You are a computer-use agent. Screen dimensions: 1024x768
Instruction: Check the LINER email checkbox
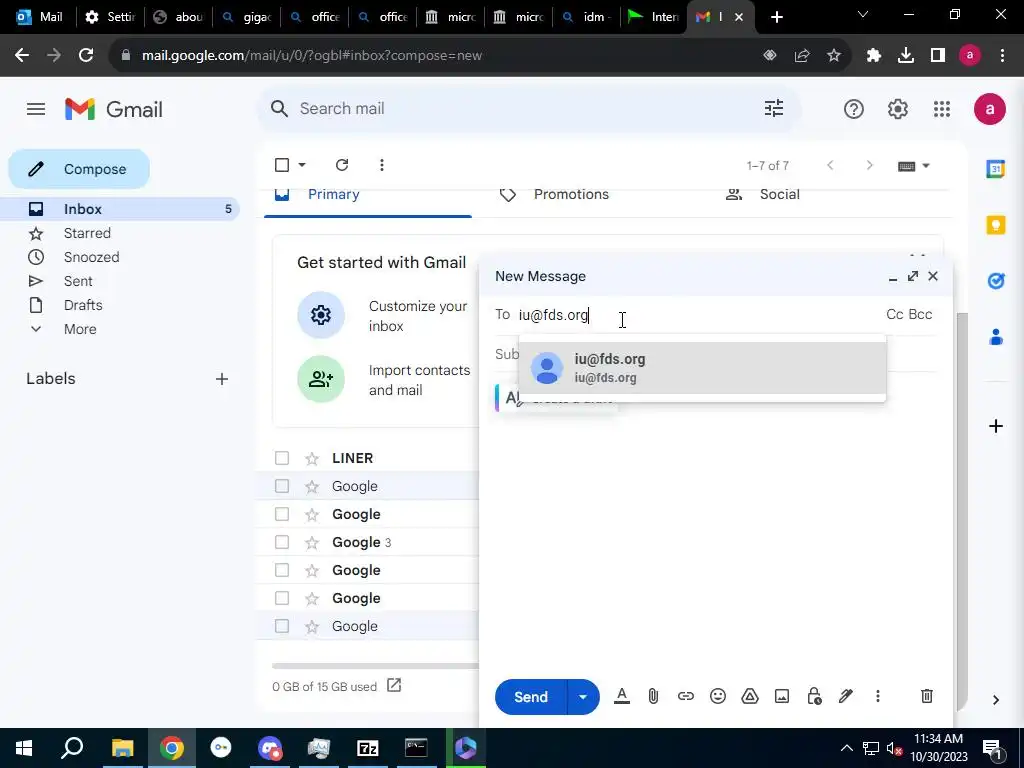(x=281, y=458)
